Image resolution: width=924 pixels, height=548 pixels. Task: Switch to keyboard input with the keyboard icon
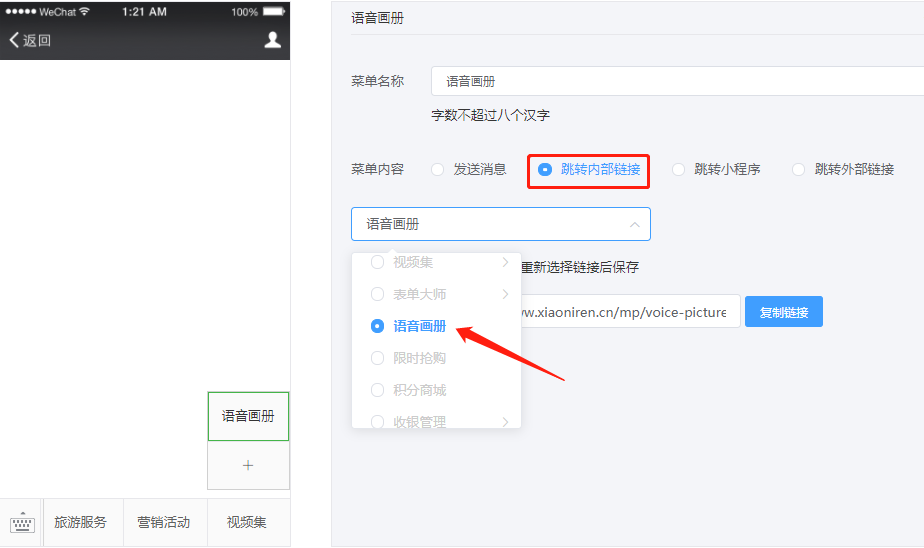(x=22, y=523)
